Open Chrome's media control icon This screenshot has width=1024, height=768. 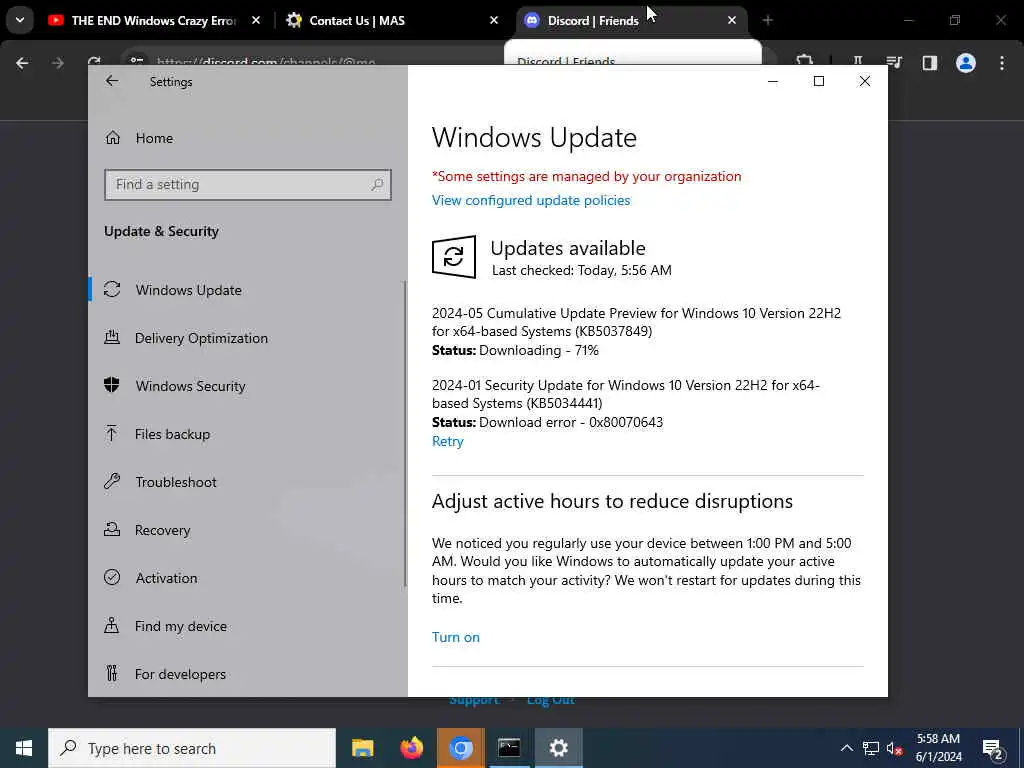point(894,63)
